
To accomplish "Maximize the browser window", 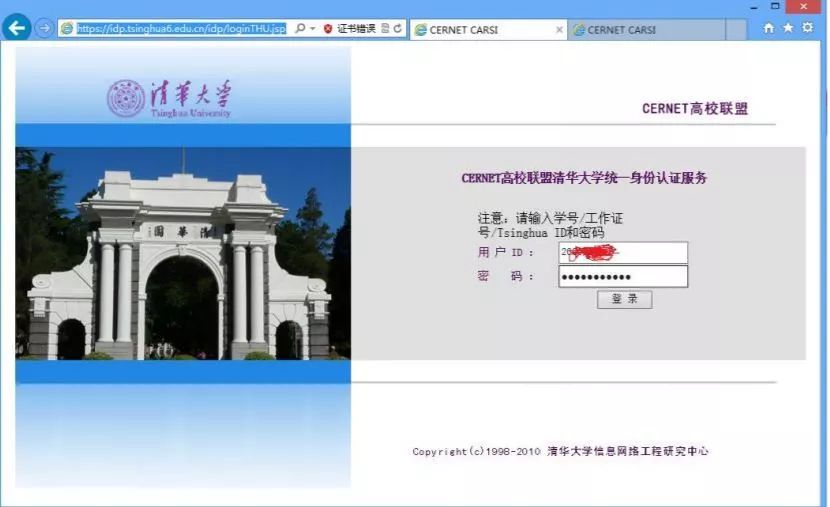I will pos(775,6).
